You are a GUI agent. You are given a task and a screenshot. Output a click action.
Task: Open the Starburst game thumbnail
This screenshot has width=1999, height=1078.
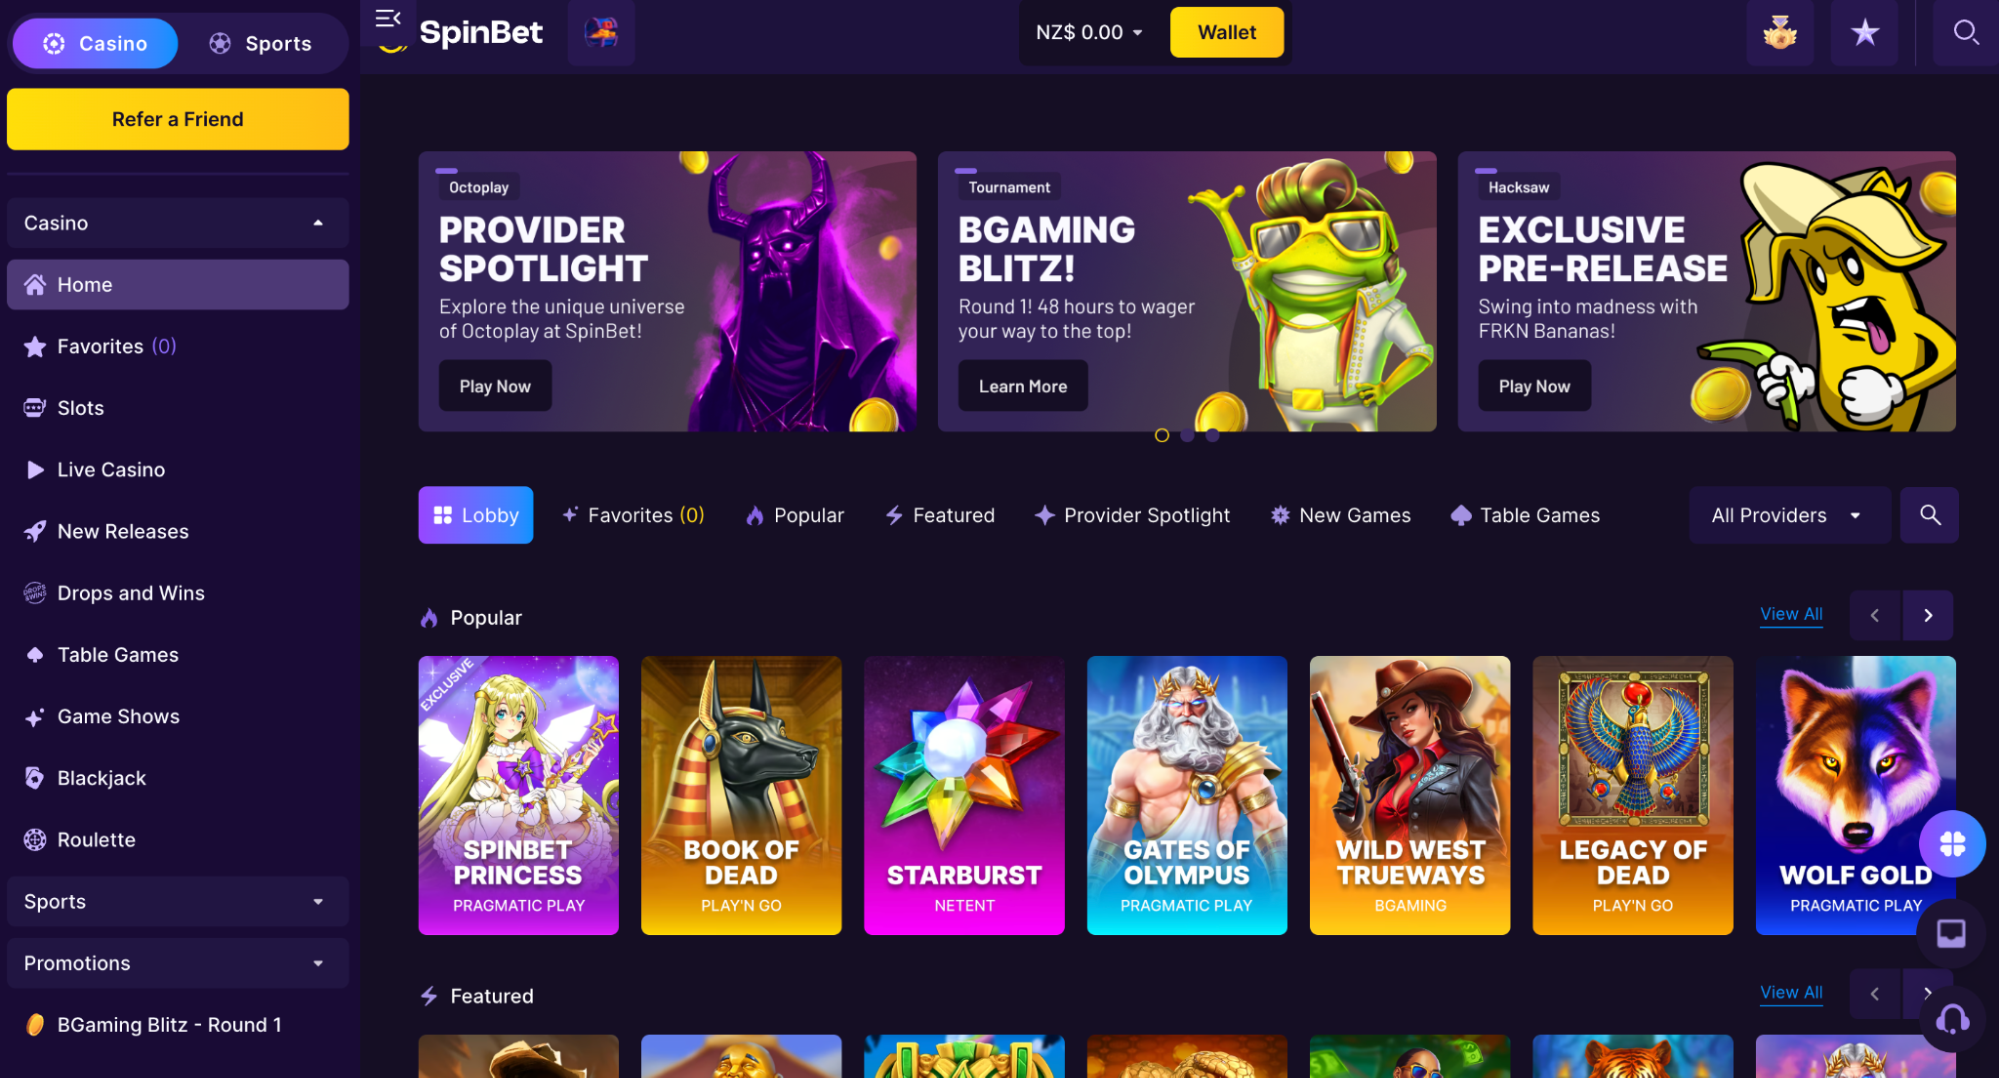pos(964,795)
